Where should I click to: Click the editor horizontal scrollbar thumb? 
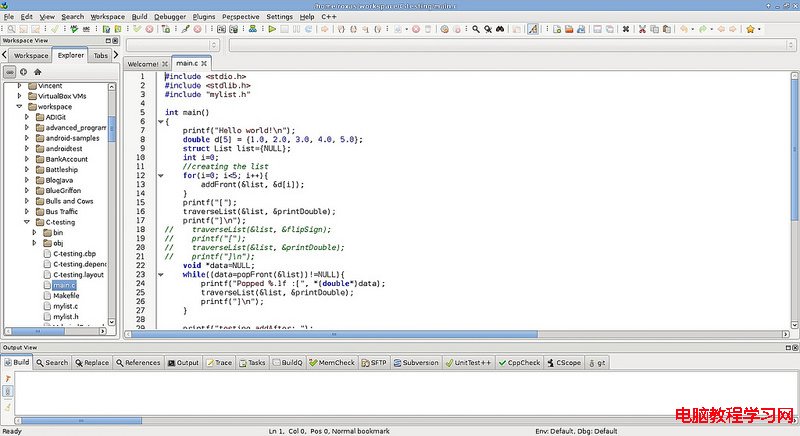click(334, 334)
